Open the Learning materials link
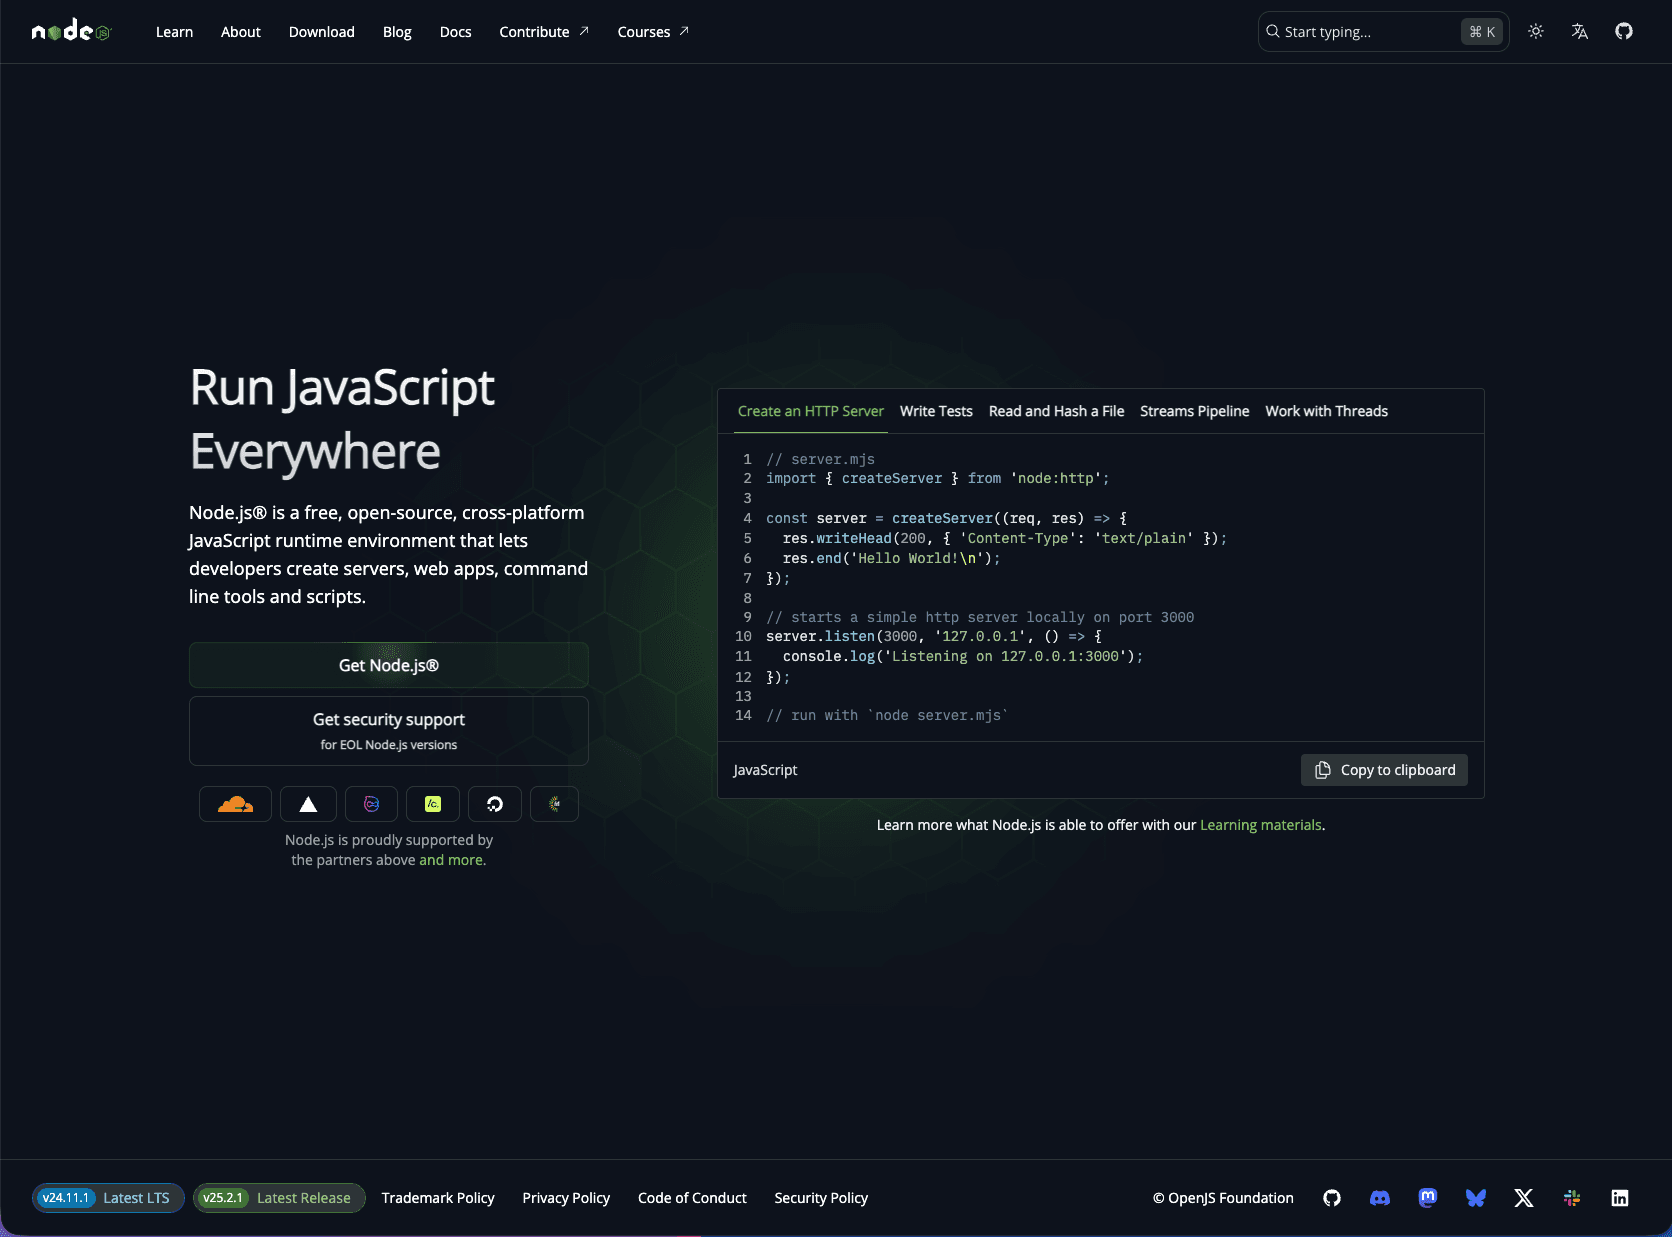 [x=1260, y=825]
